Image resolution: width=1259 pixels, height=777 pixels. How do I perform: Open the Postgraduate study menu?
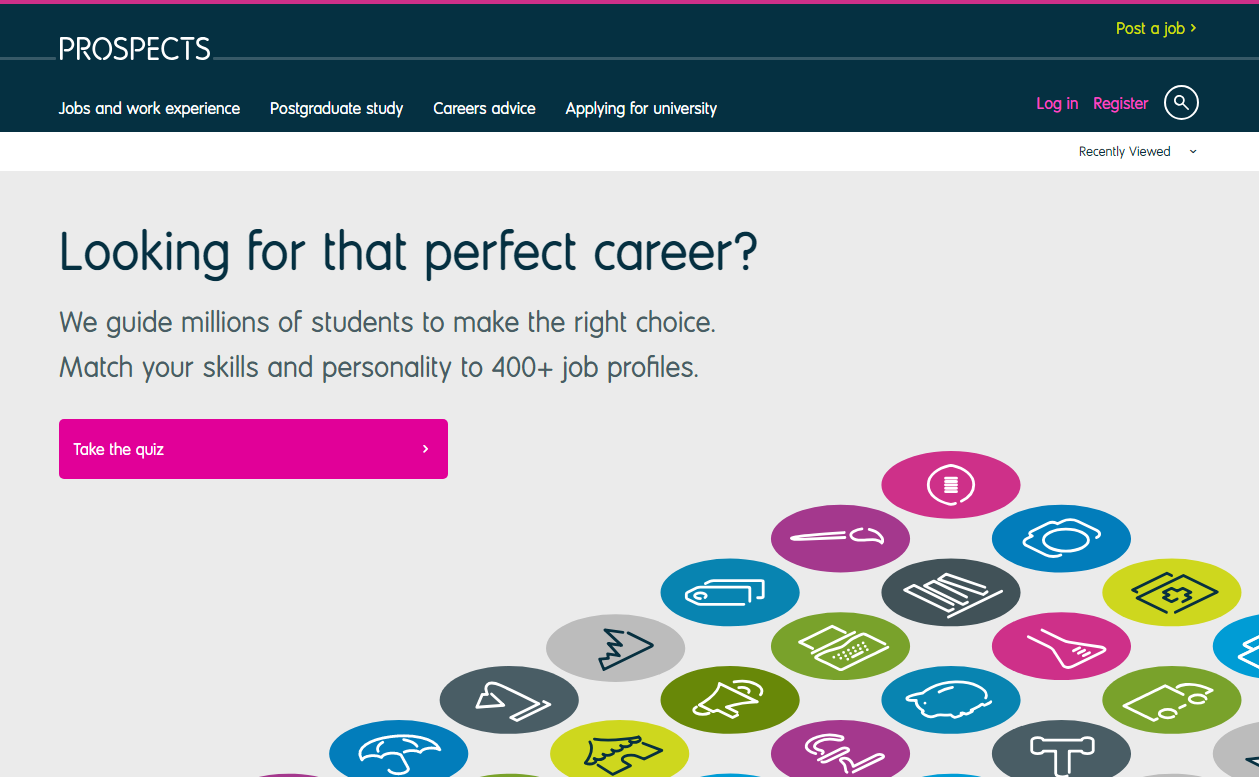tap(336, 108)
